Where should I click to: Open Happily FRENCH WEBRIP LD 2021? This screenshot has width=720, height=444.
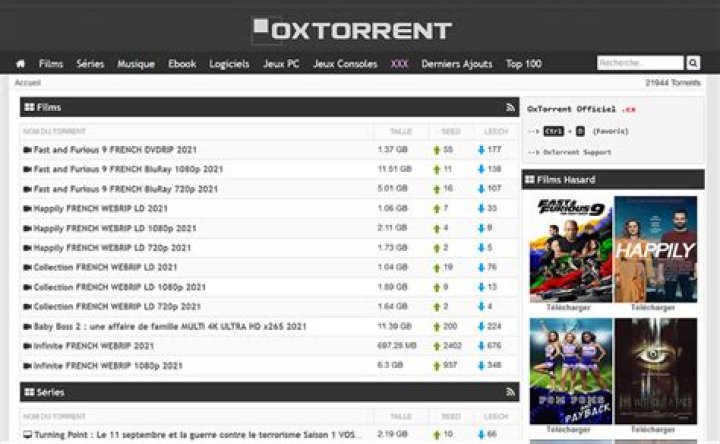[x=101, y=208]
